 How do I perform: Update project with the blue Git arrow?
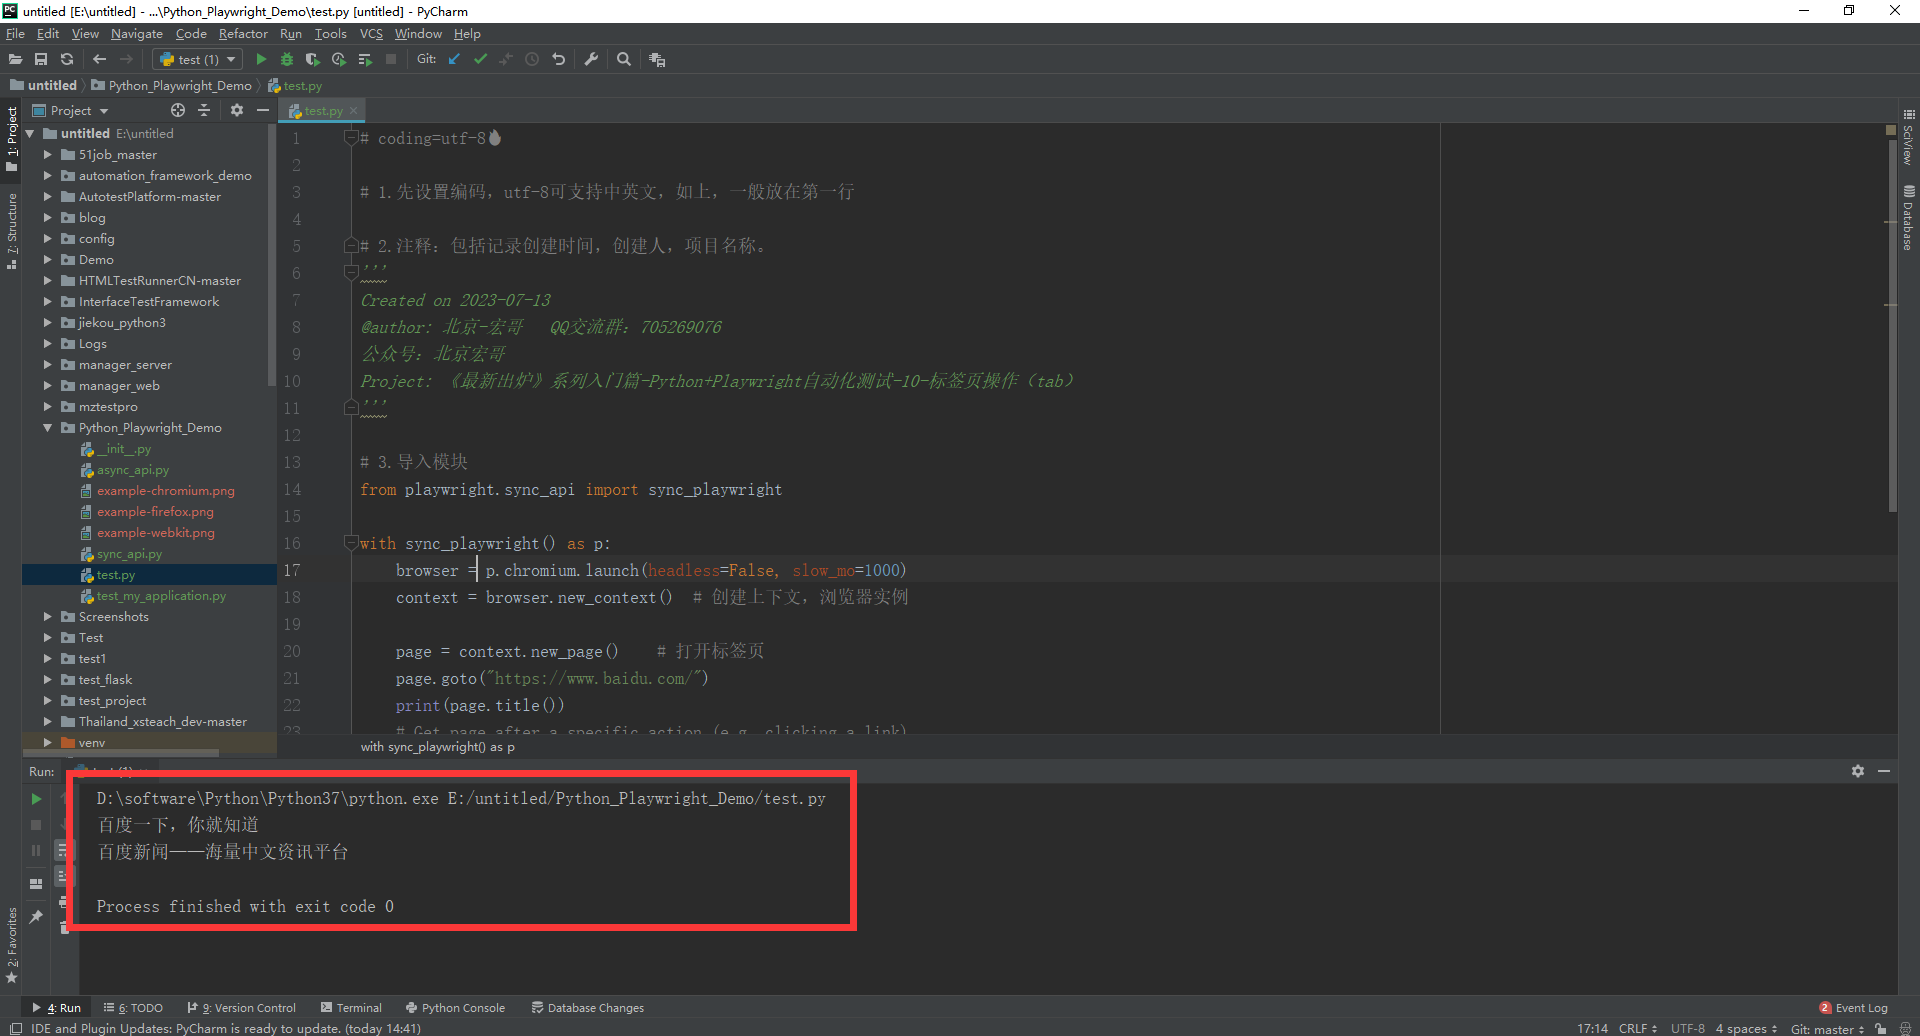point(454,59)
